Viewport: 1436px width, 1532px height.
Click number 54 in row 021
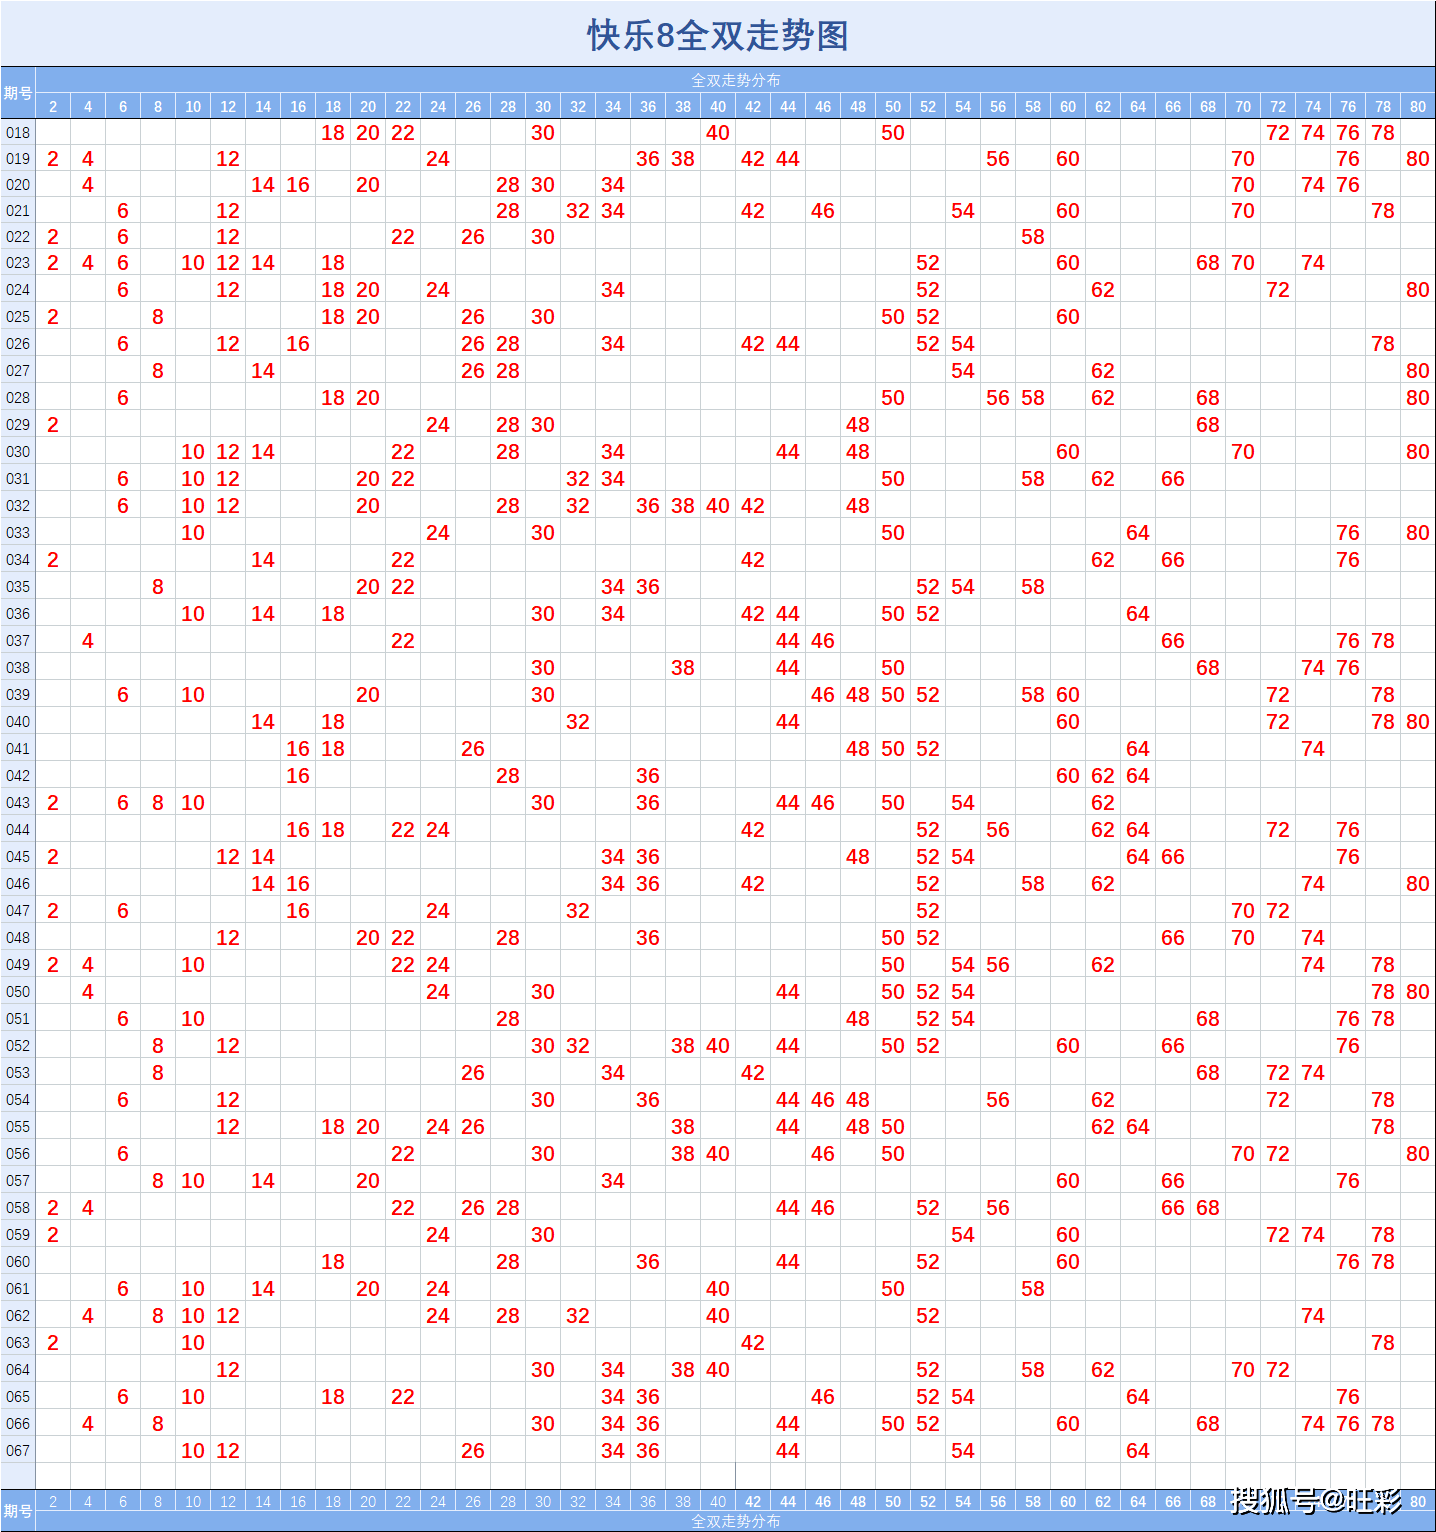coord(963,211)
